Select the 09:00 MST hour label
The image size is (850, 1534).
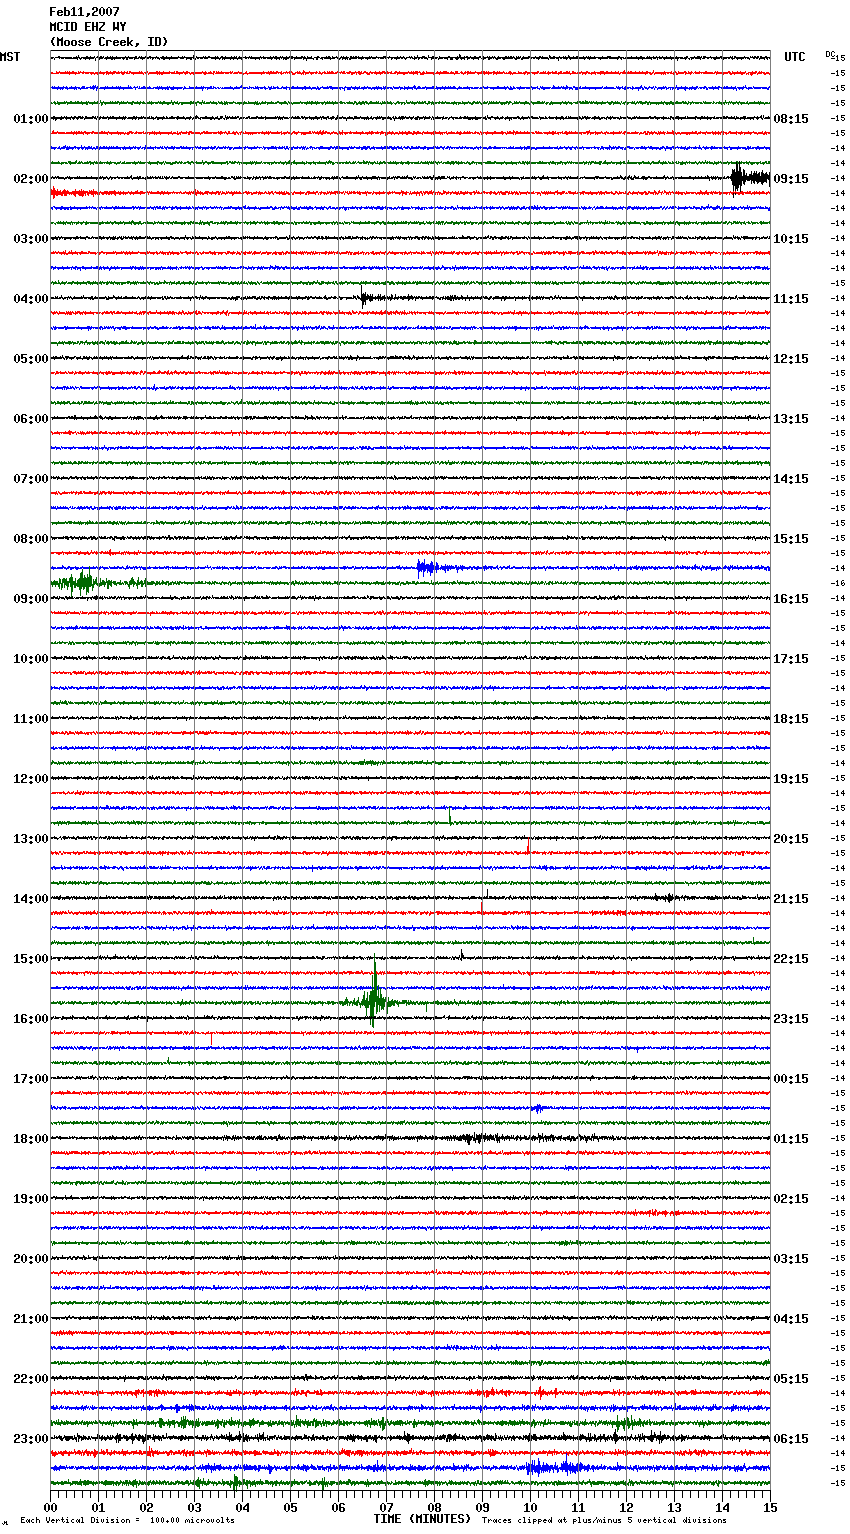pyautogui.click(x=30, y=599)
